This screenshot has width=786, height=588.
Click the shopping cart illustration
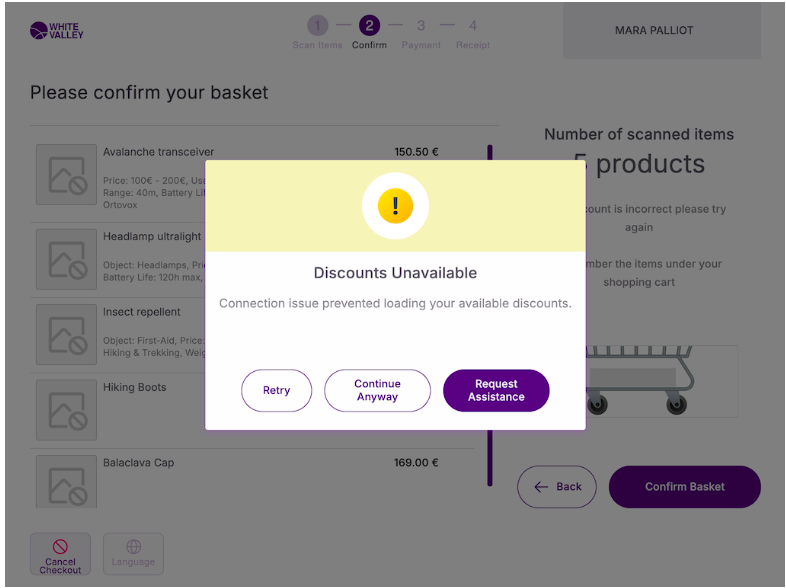coord(636,379)
